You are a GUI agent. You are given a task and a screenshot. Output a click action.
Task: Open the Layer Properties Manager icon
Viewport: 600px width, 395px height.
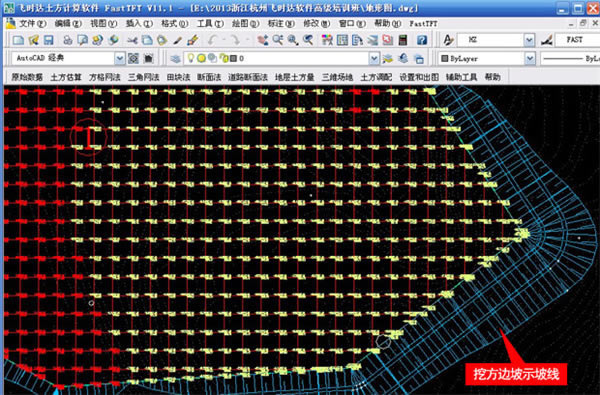[x=175, y=59]
